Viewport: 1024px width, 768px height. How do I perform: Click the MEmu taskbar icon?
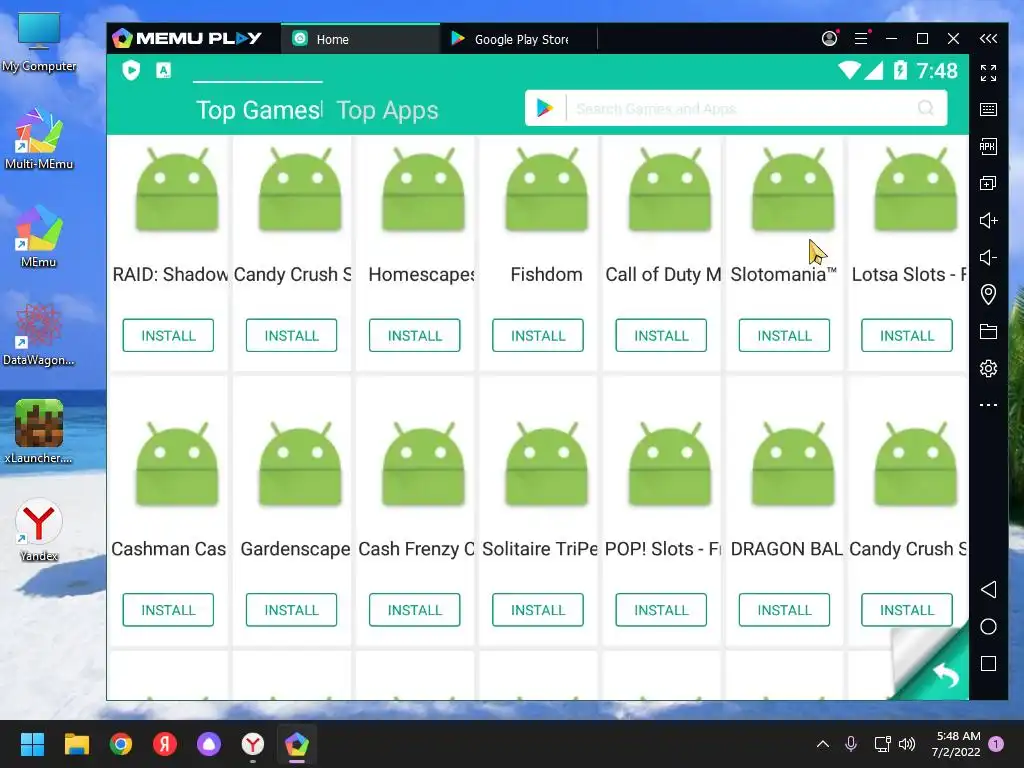click(296, 744)
